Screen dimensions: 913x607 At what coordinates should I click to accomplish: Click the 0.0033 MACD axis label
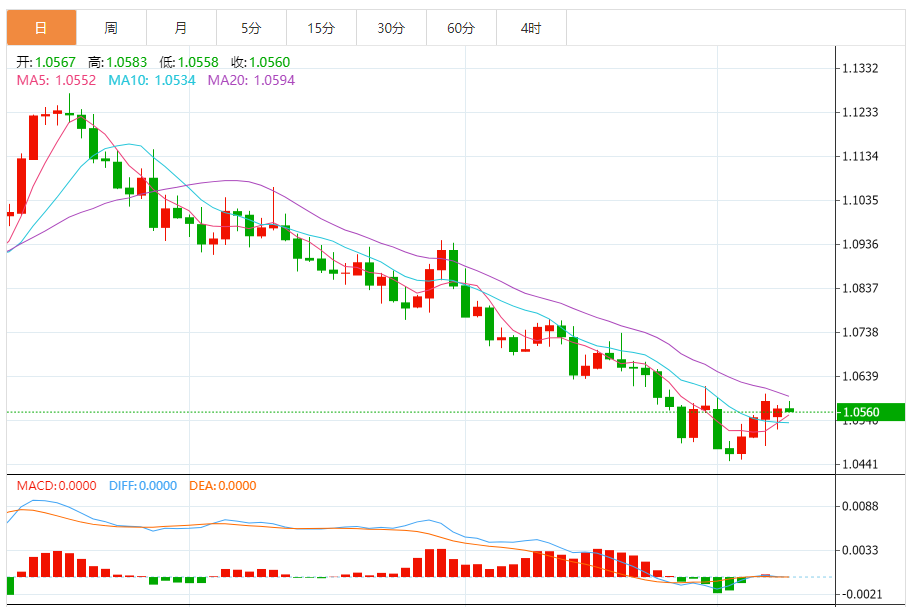pyautogui.click(x=860, y=550)
